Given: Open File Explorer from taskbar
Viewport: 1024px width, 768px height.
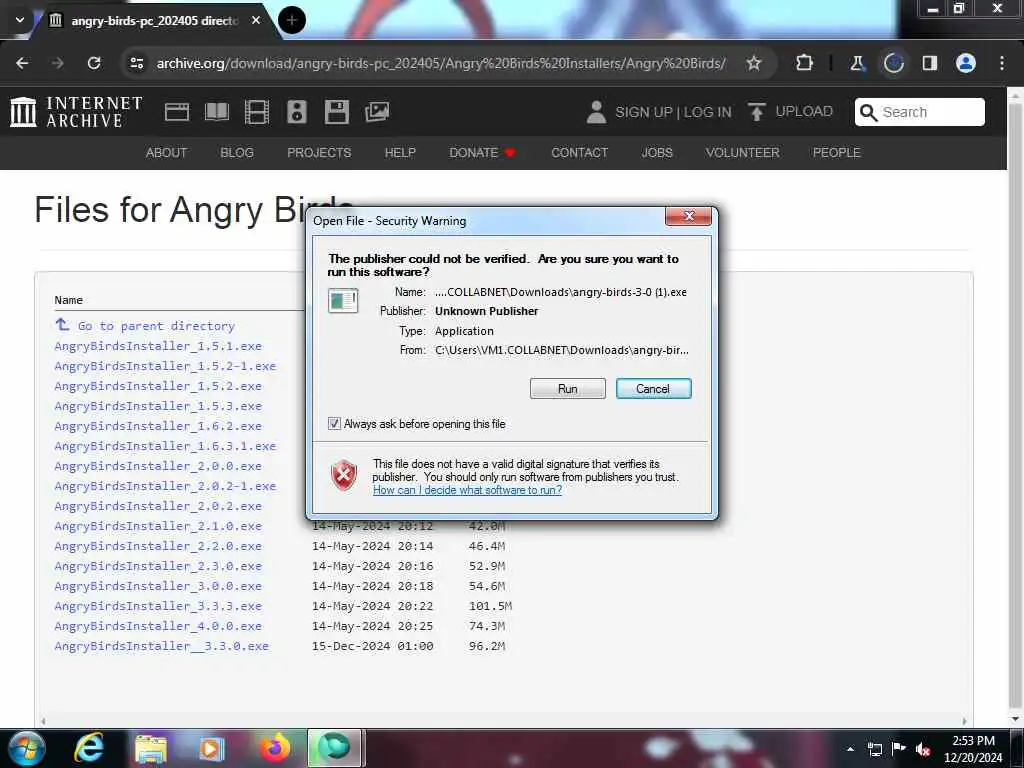Looking at the screenshot, I should [x=151, y=748].
